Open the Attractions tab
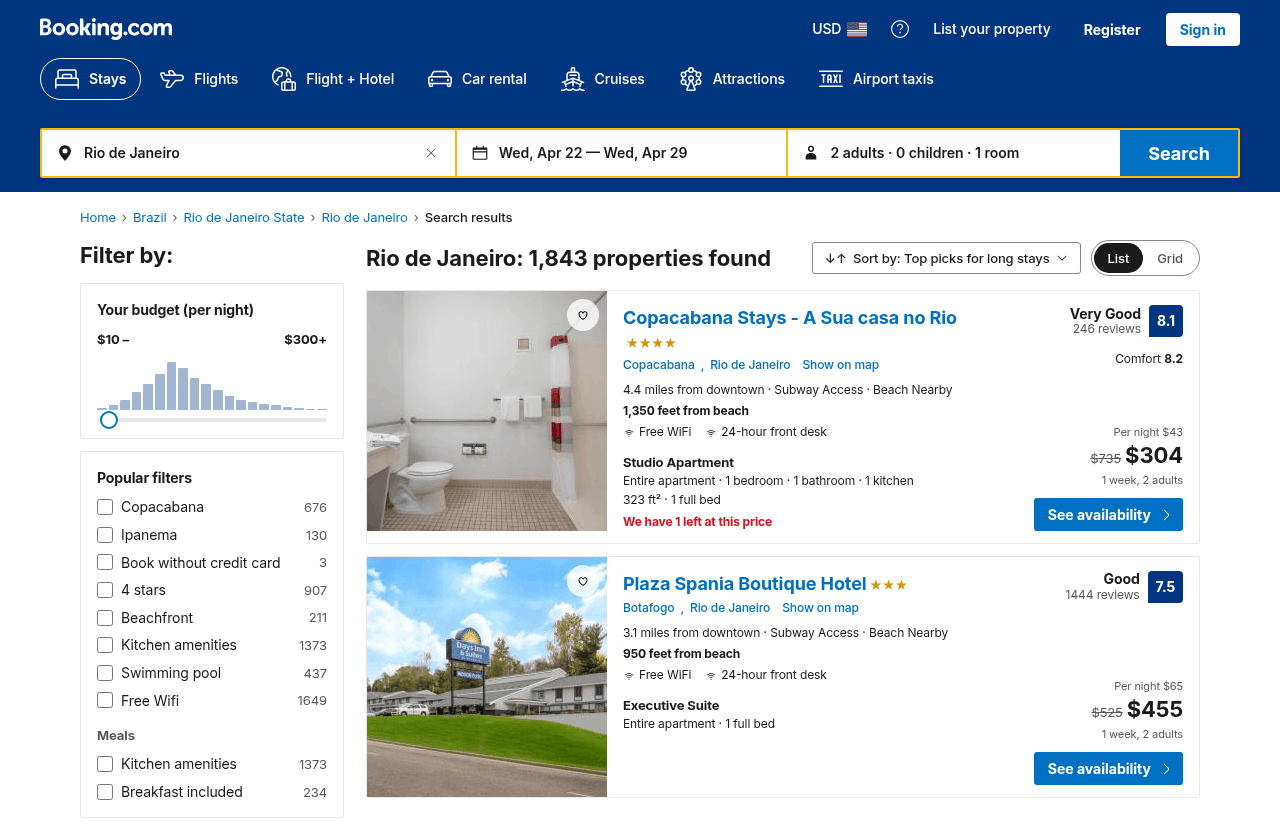This screenshot has width=1280, height=827. tap(732, 79)
